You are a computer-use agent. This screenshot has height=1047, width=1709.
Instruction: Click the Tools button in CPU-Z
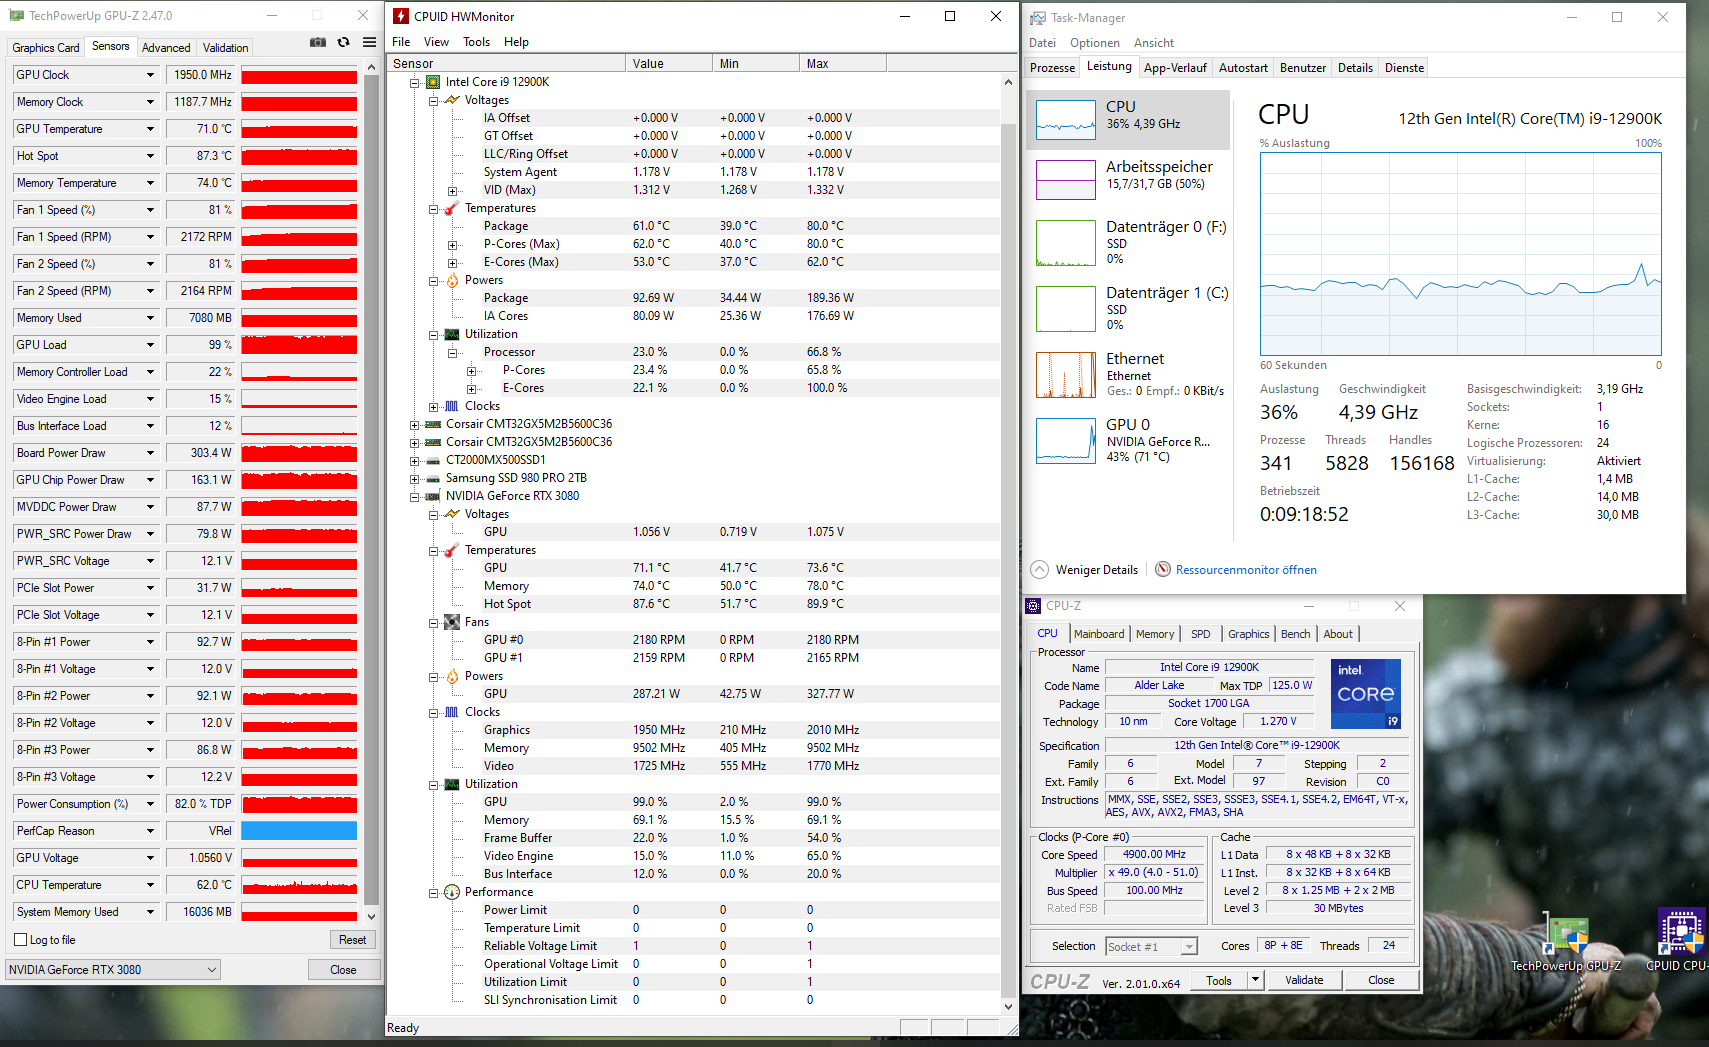[x=1219, y=980]
